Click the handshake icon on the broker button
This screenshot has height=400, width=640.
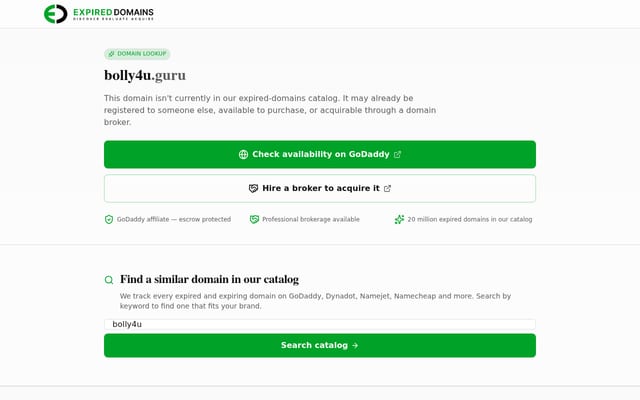click(x=253, y=188)
